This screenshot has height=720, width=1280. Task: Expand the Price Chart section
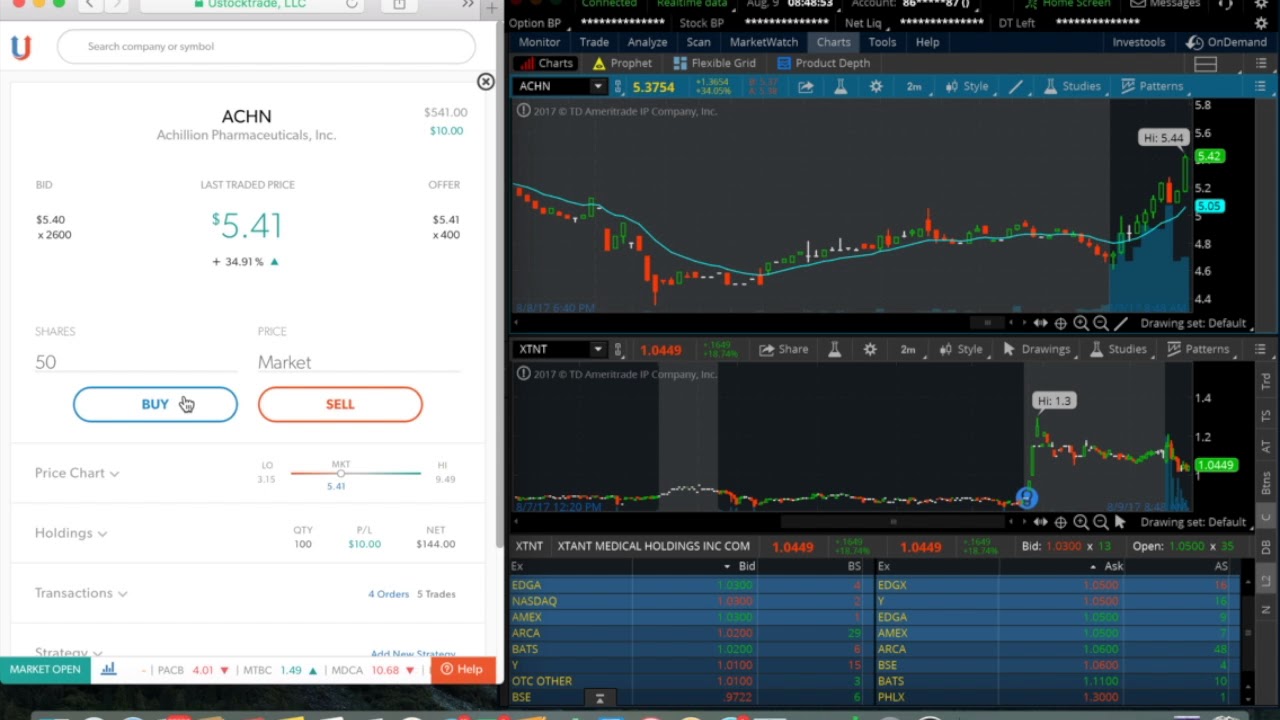(77, 473)
